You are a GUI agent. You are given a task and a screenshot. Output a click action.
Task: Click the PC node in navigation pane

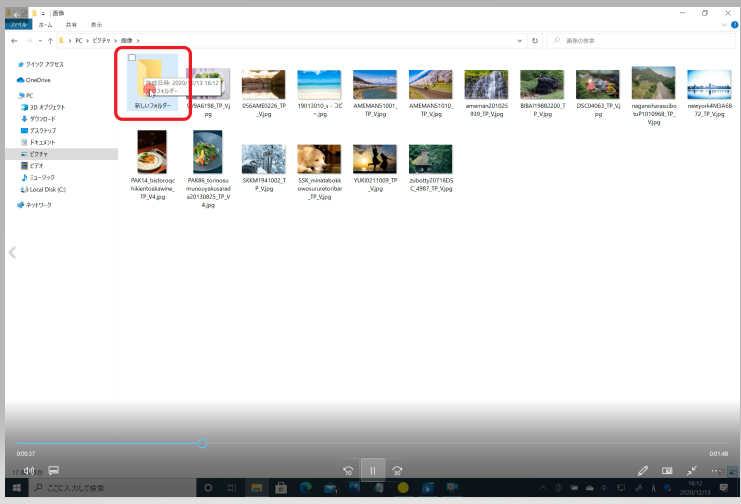tap(30, 95)
